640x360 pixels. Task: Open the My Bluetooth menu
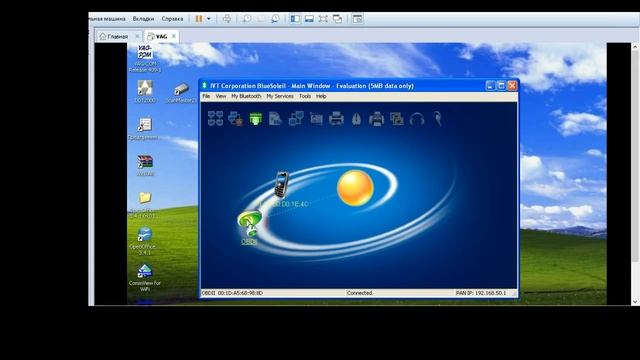246,96
